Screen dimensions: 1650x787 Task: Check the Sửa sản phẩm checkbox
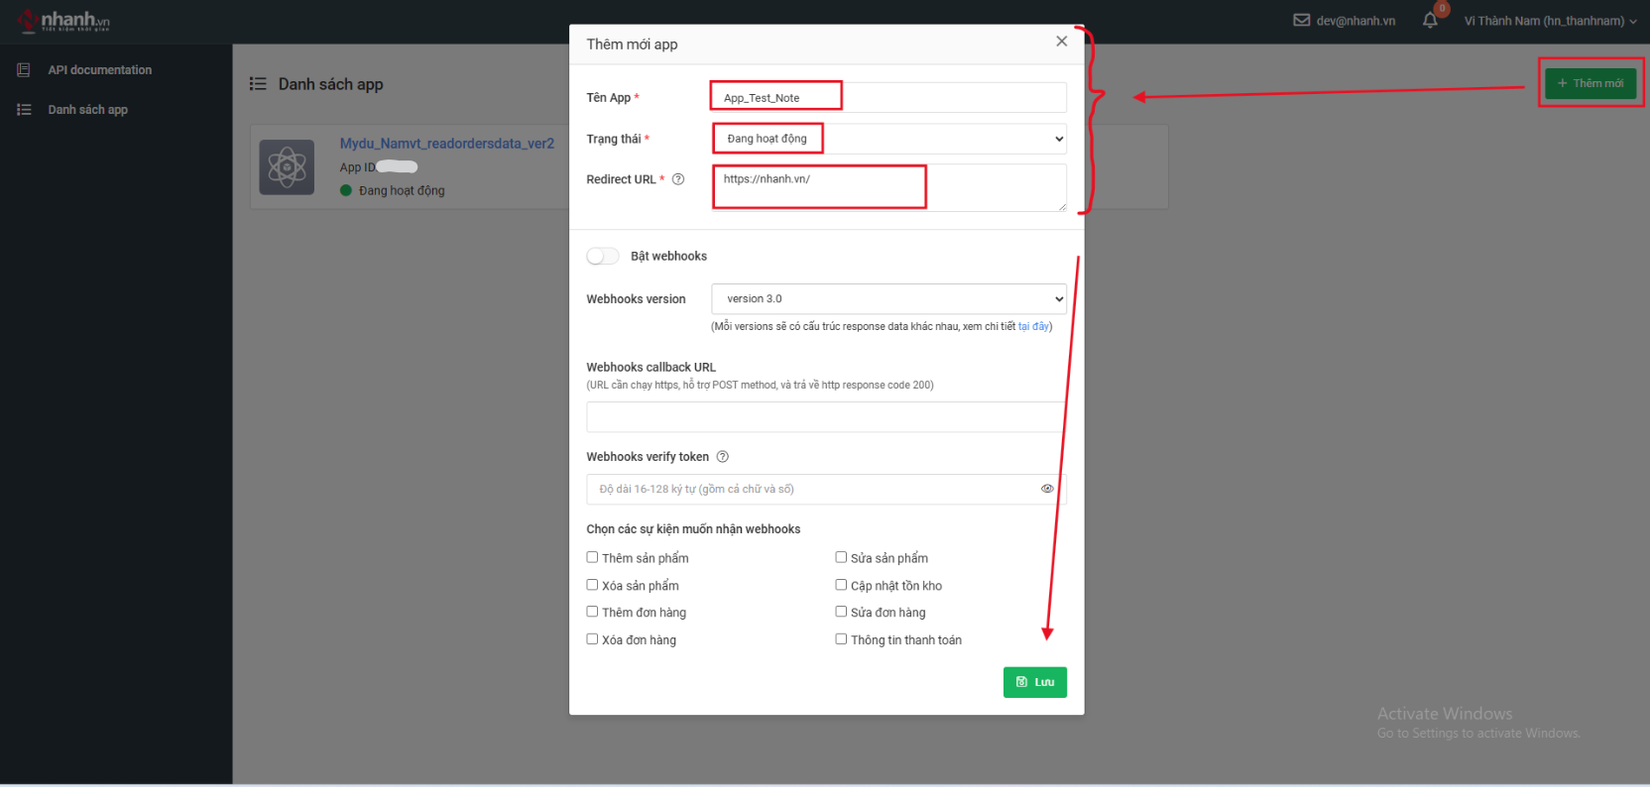tap(841, 558)
